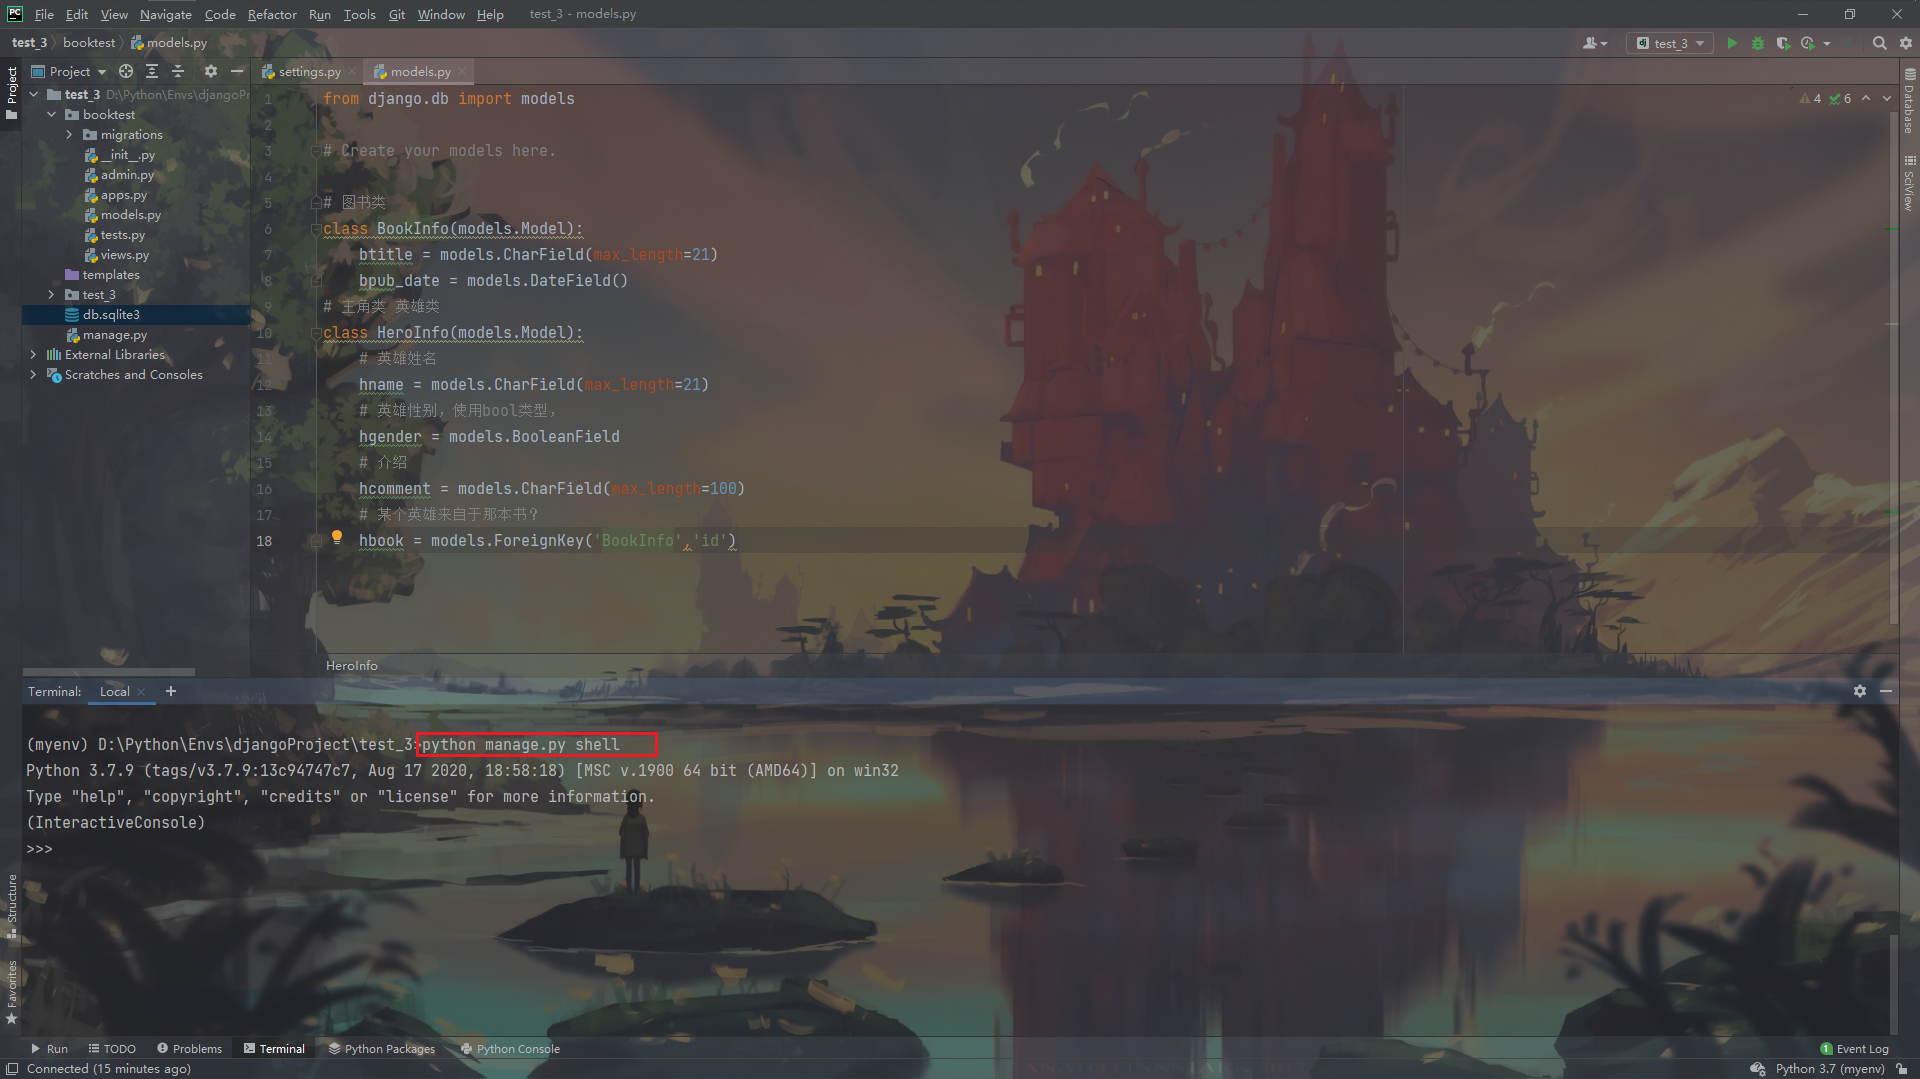Open Terminal settings gear
Screen dimensions: 1920x1079
(x=1860, y=691)
